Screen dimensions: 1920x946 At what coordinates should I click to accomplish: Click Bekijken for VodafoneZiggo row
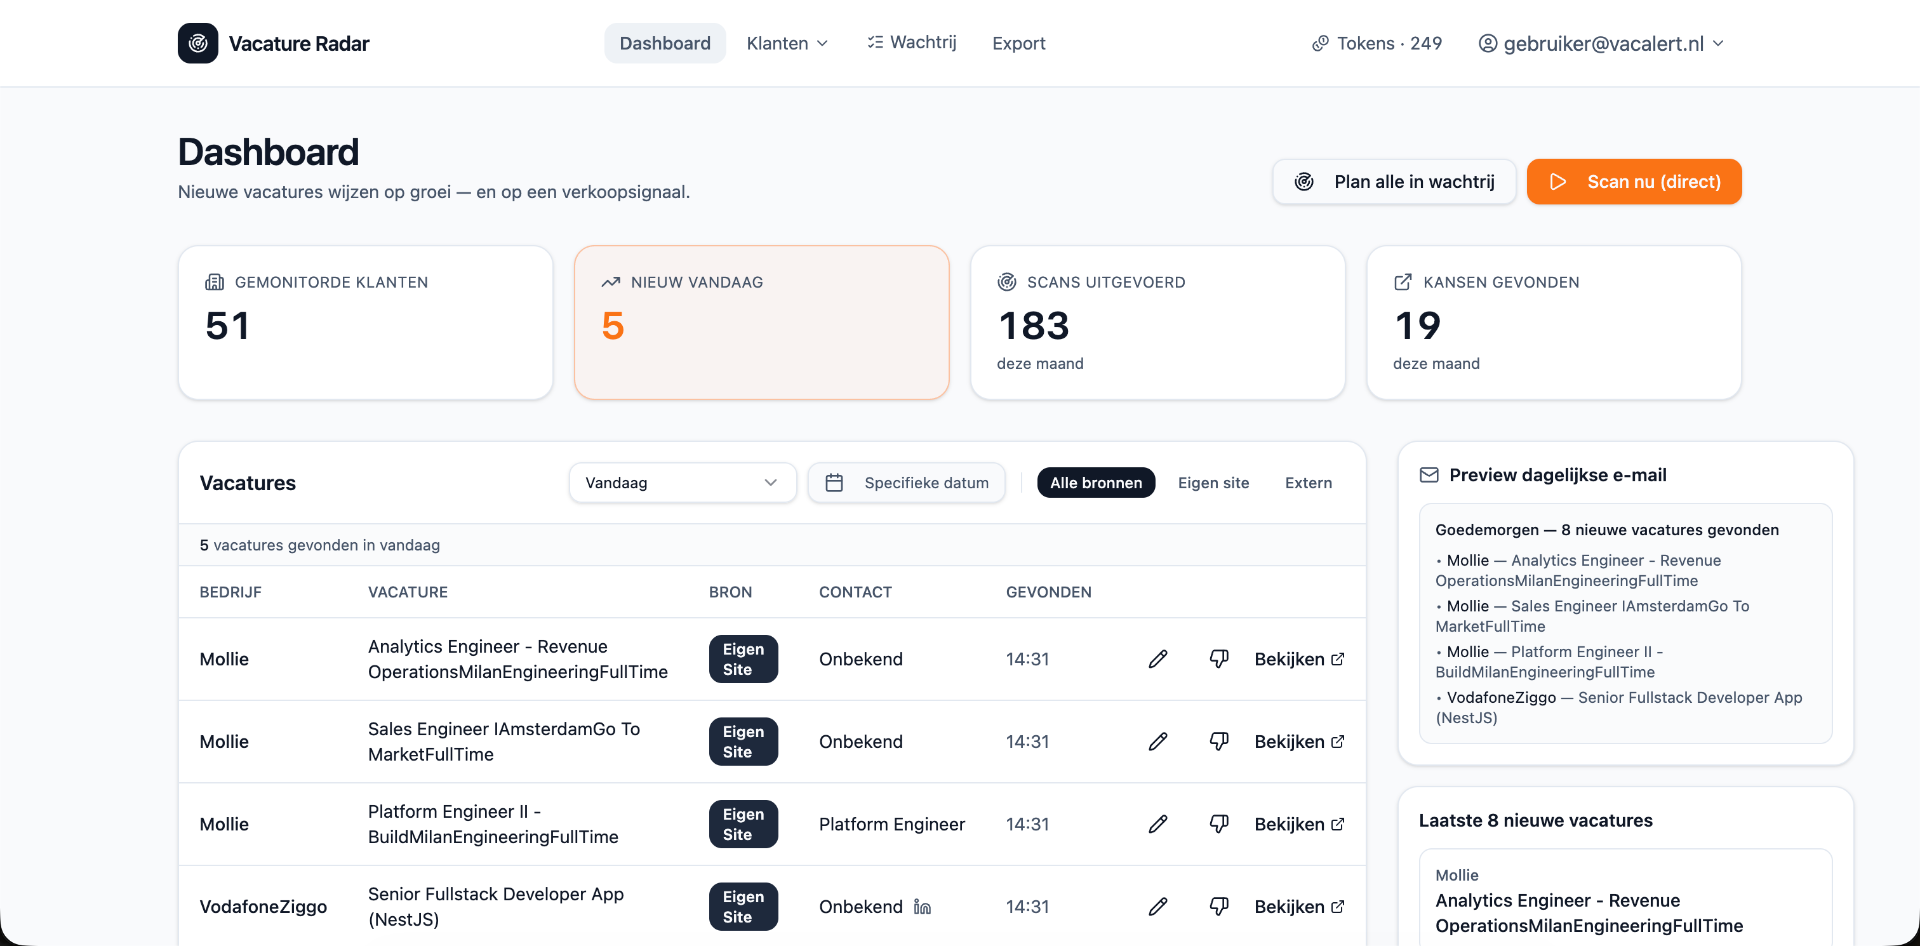coord(1299,907)
